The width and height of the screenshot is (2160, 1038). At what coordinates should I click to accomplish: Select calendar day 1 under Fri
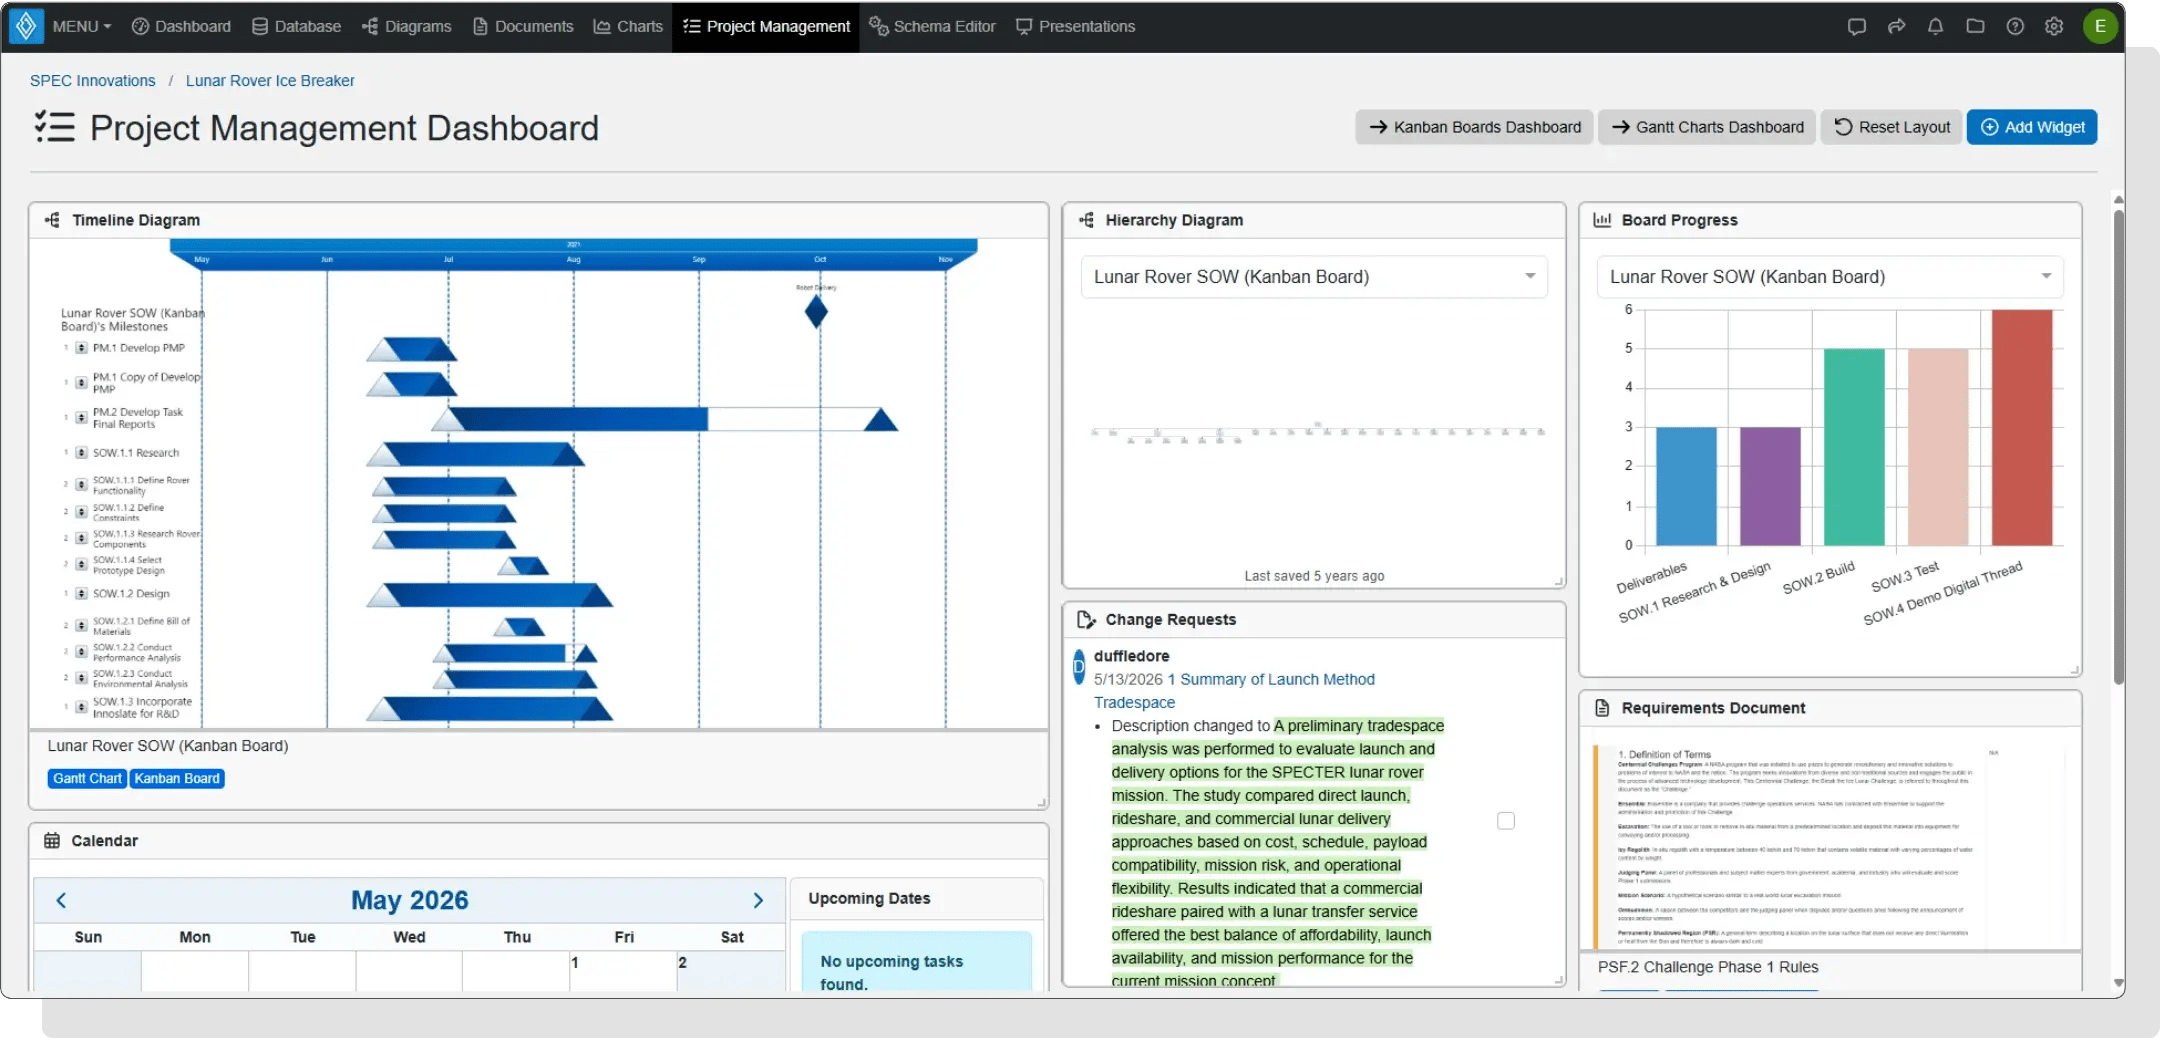[623, 971]
